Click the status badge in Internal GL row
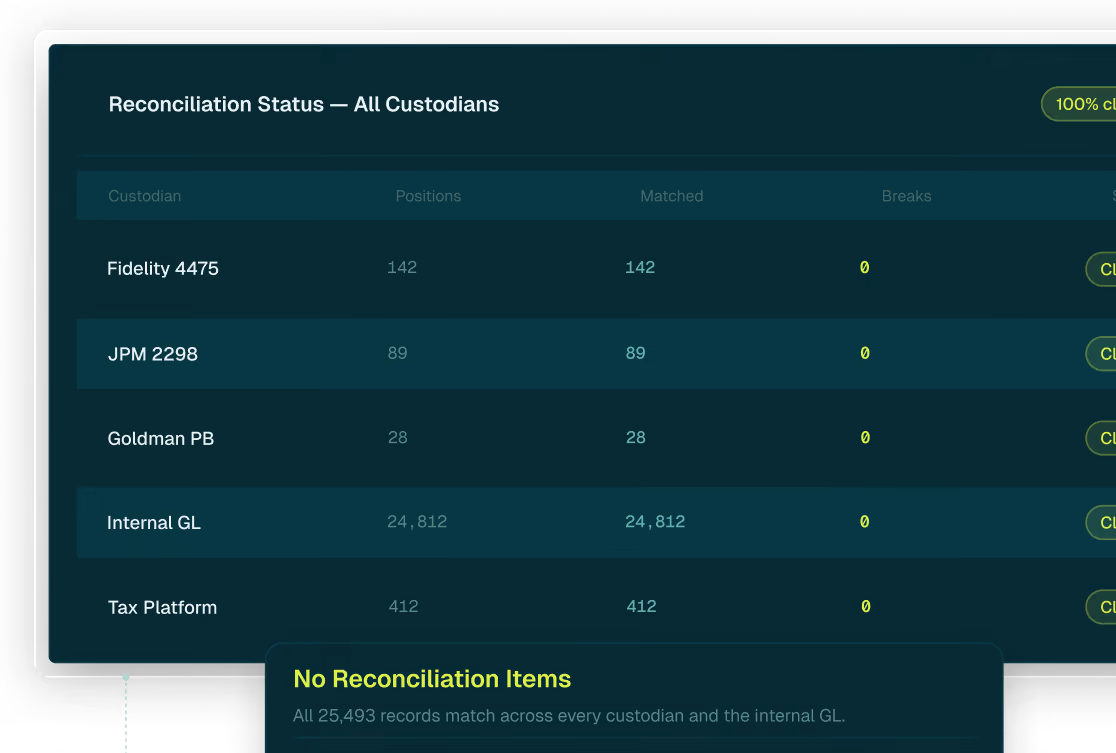Viewport: 1116px width, 753px height. pyautogui.click(x=1101, y=522)
